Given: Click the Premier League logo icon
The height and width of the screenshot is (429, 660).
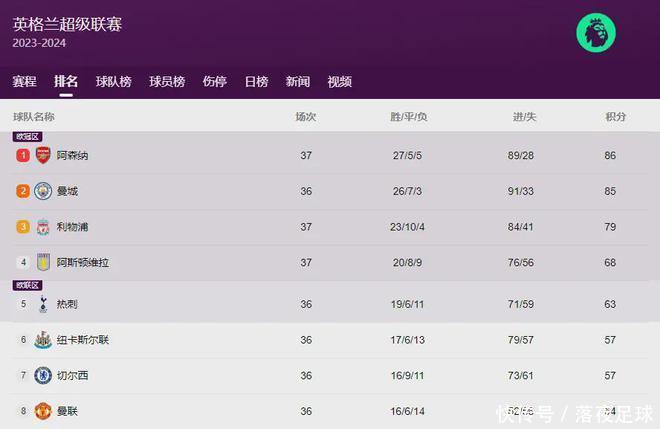Looking at the screenshot, I should (596, 32).
